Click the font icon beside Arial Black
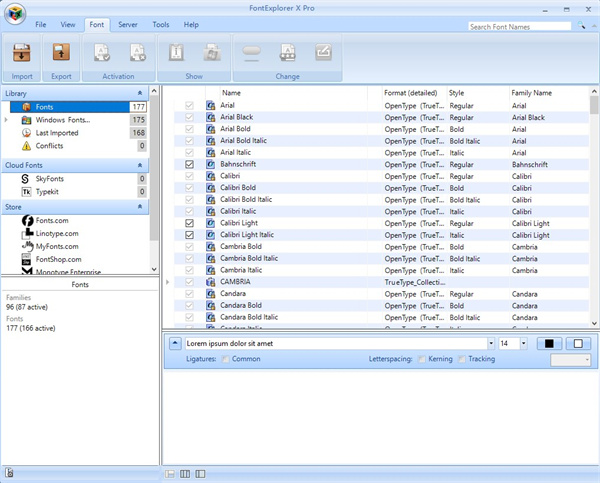This screenshot has width=600, height=483. 211,117
